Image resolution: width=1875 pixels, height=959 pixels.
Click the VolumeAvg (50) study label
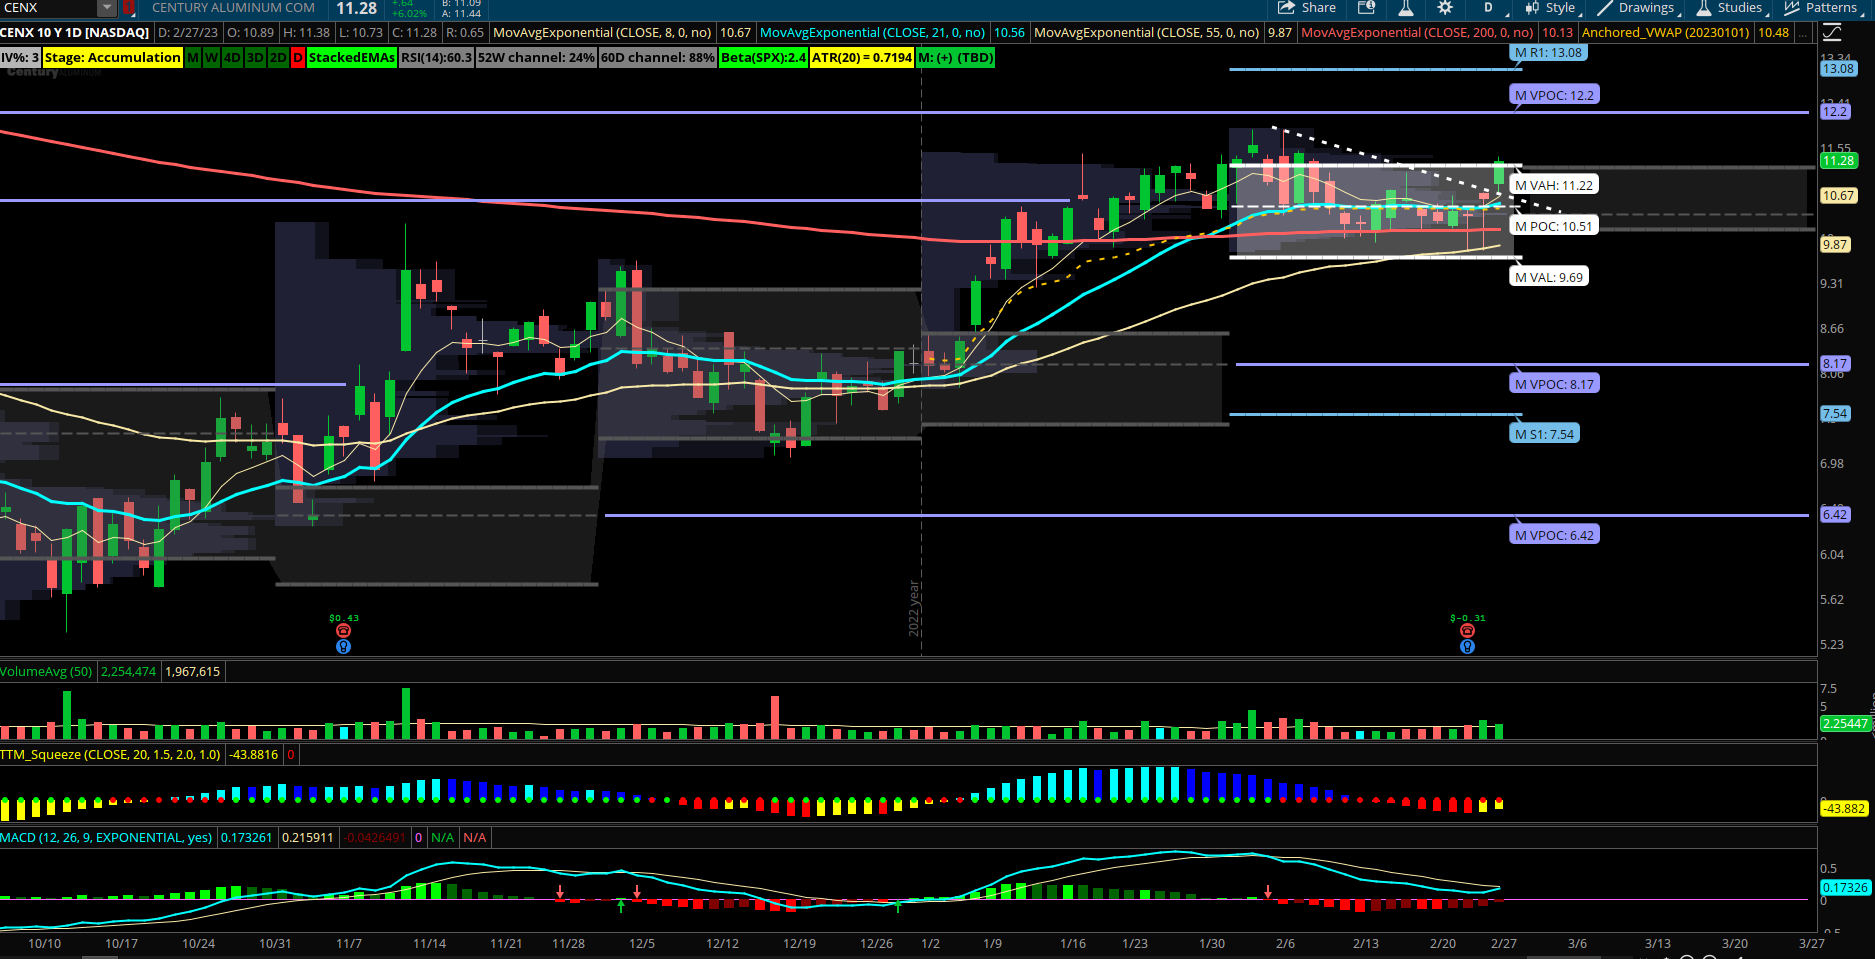coord(47,672)
